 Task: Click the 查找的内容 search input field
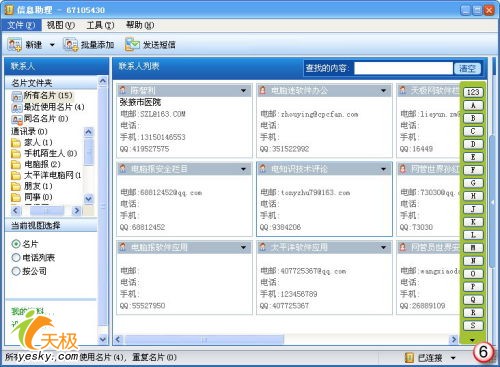click(403, 68)
